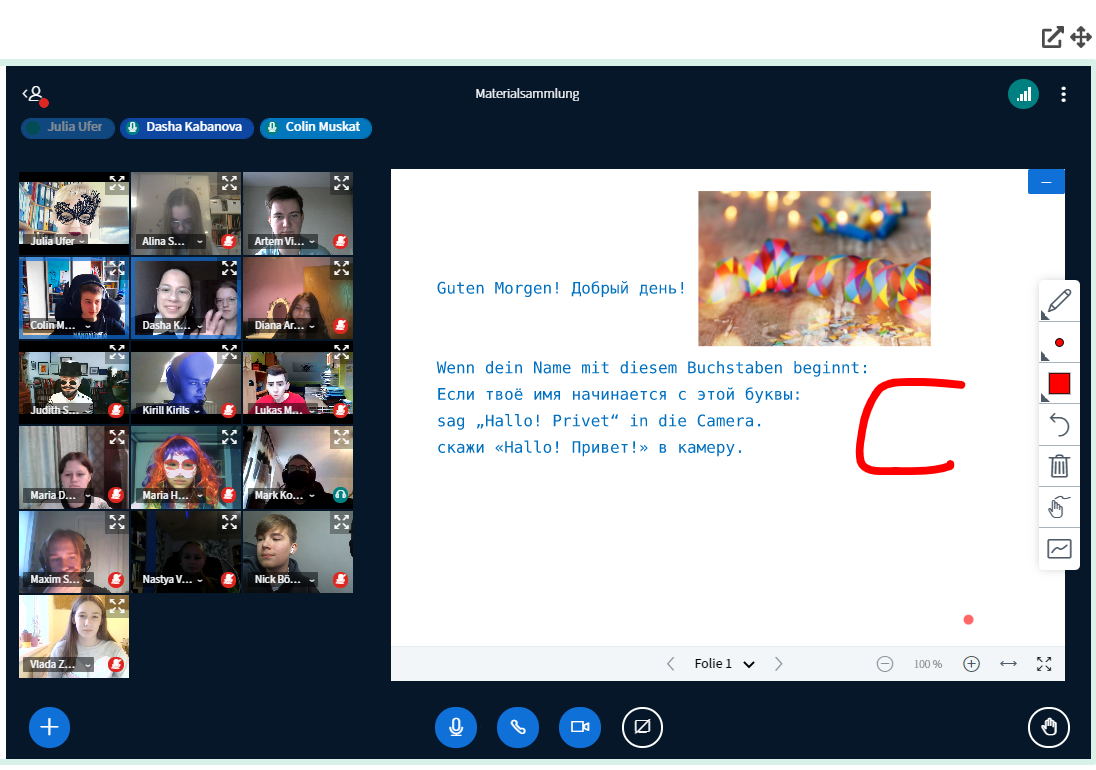Click the confetti streamers image on slide
The height and width of the screenshot is (770, 1096).
(814, 268)
